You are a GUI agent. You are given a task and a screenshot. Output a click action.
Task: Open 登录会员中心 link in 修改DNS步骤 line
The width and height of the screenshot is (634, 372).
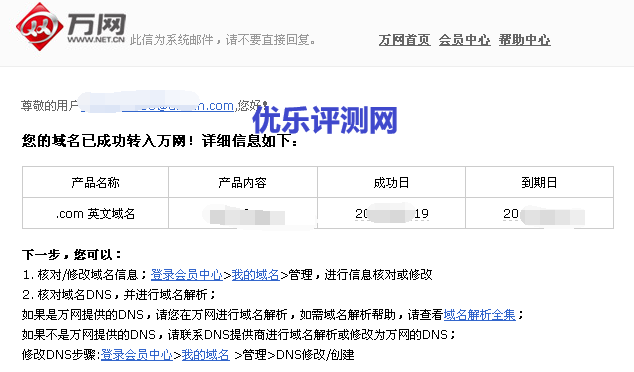(137, 355)
